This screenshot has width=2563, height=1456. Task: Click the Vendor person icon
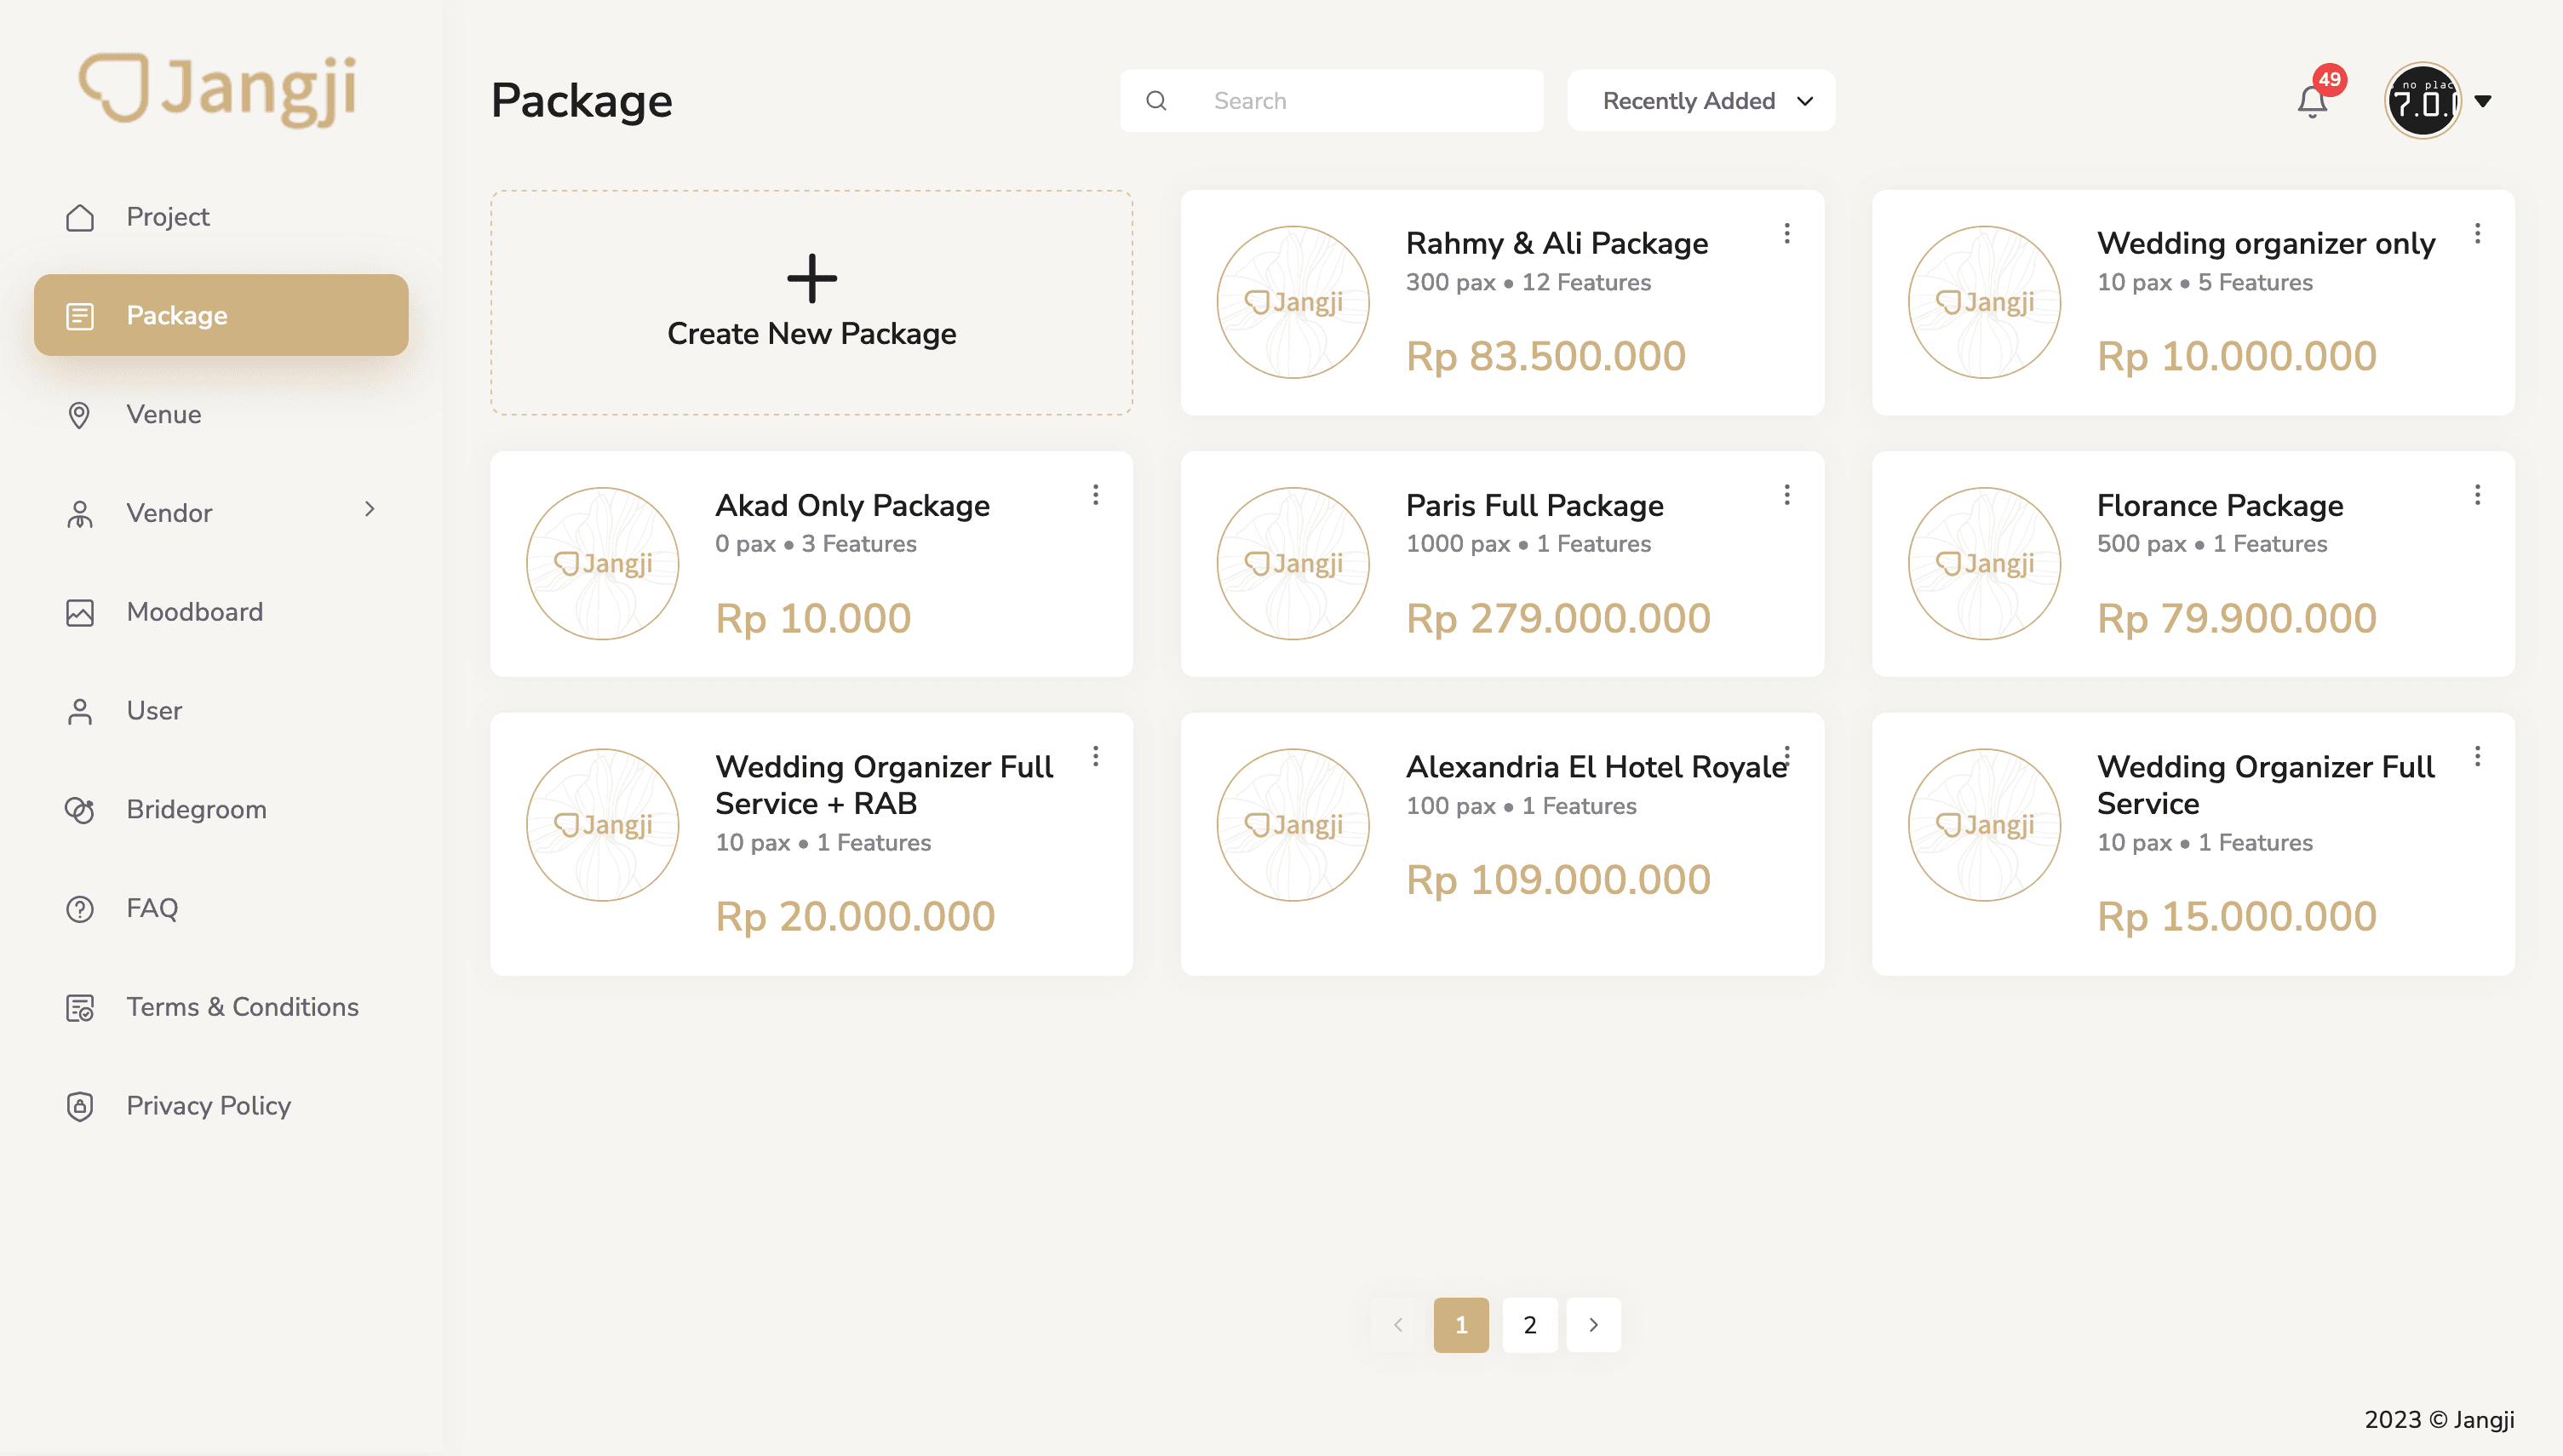point(80,513)
